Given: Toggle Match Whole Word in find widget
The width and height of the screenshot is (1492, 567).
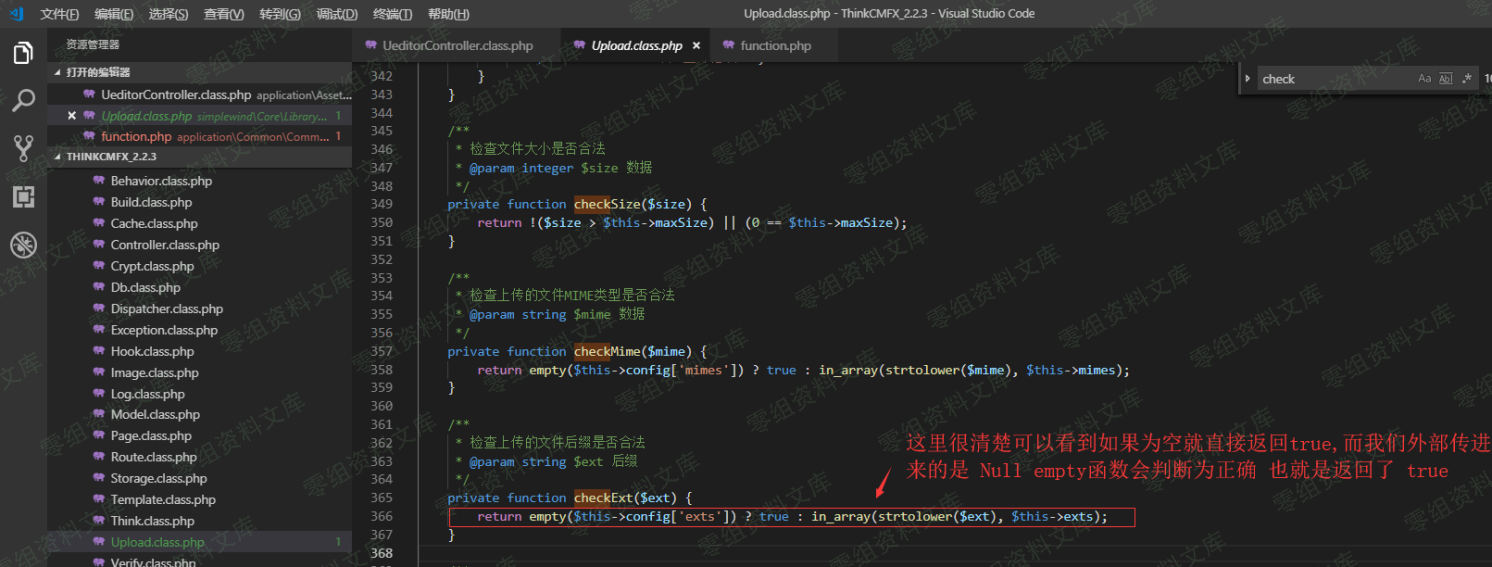Looking at the screenshot, I should pyautogui.click(x=1446, y=78).
